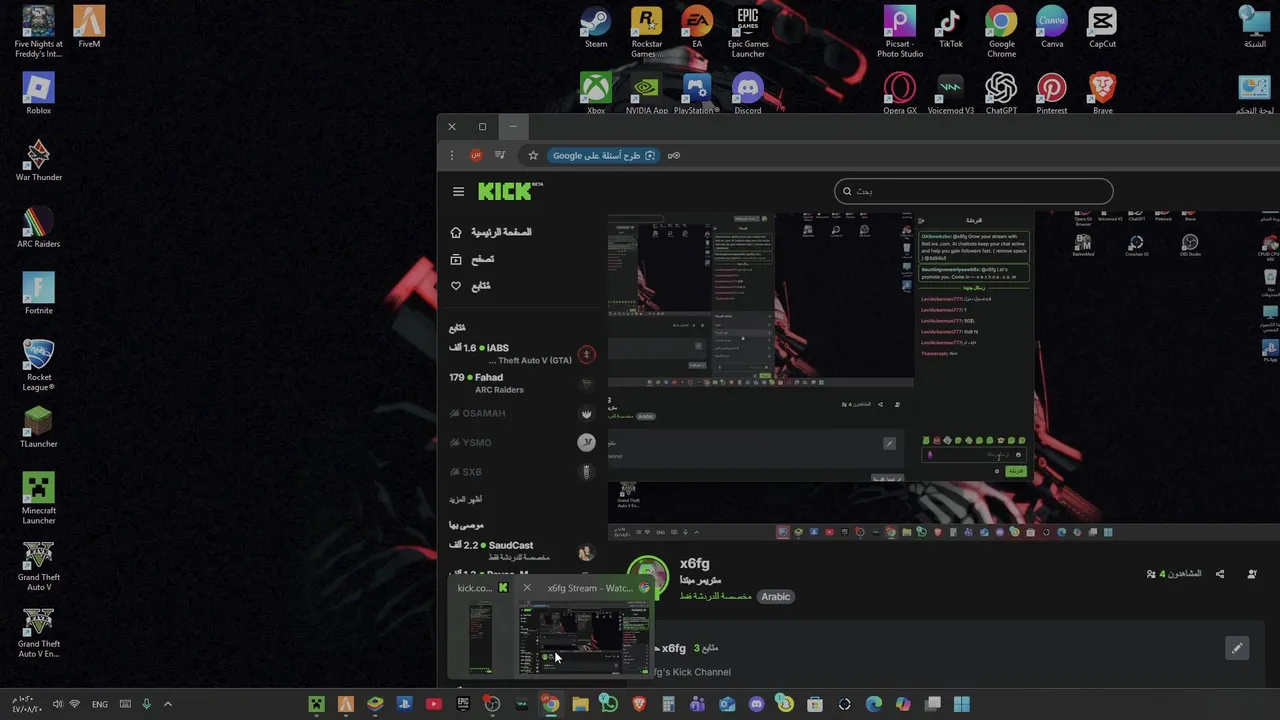Open the Canva desktop shortcut
1280x720 pixels.
tap(1052, 28)
